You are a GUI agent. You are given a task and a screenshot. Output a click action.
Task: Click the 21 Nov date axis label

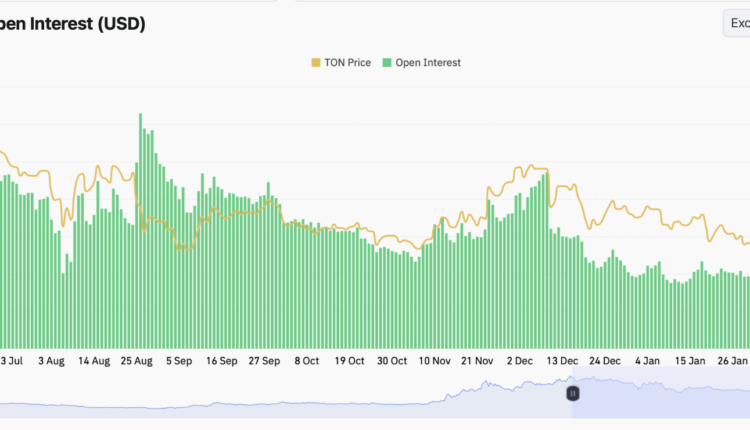click(477, 360)
